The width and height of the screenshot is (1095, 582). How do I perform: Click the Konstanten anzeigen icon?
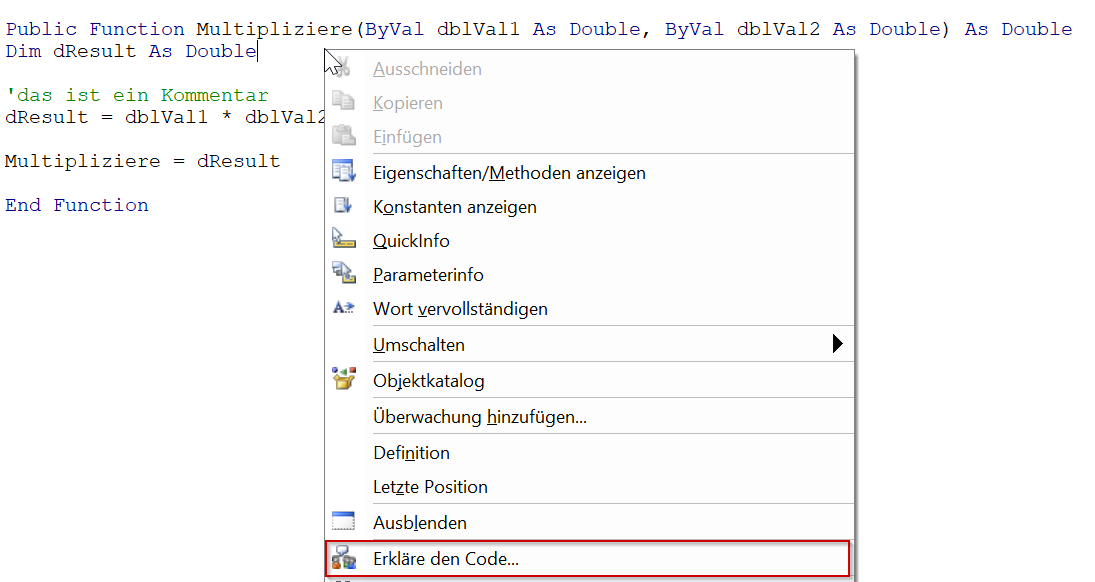pos(343,205)
